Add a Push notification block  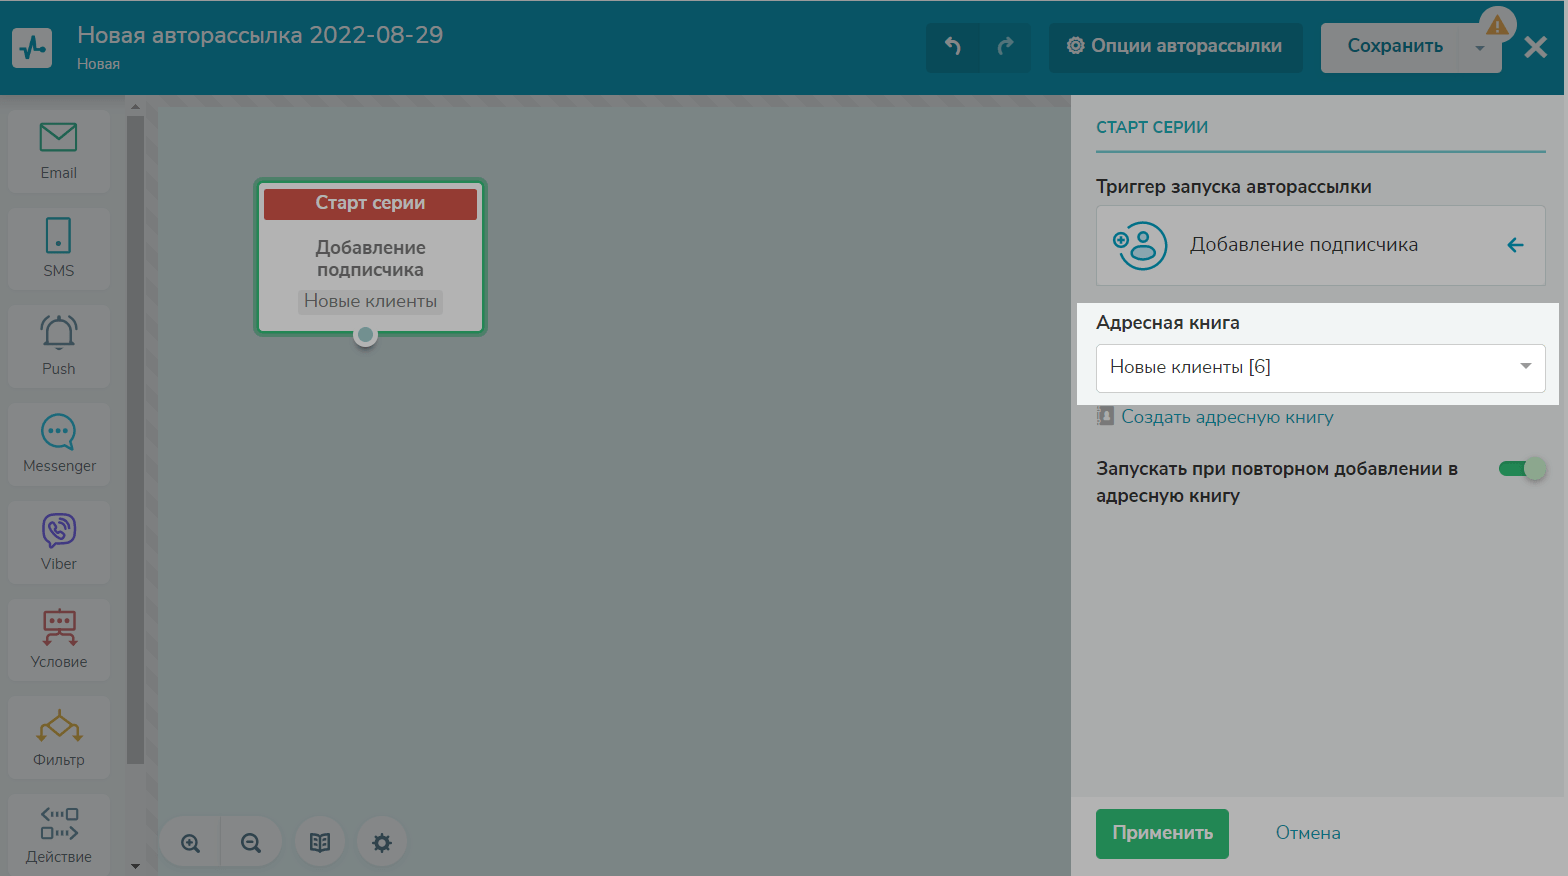[59, 346]
